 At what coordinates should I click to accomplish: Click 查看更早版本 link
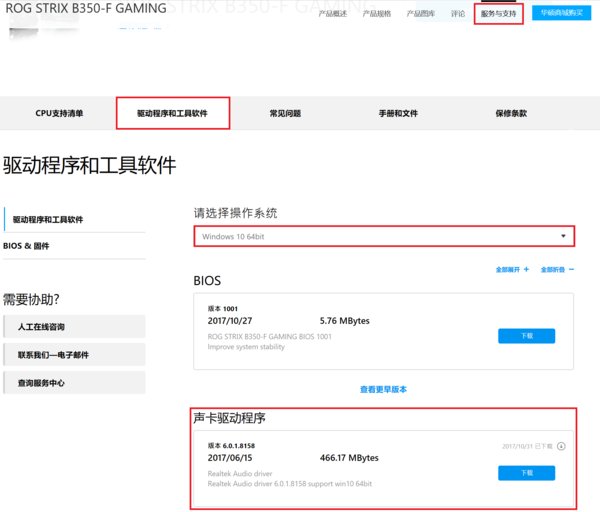tap(383, 389)
